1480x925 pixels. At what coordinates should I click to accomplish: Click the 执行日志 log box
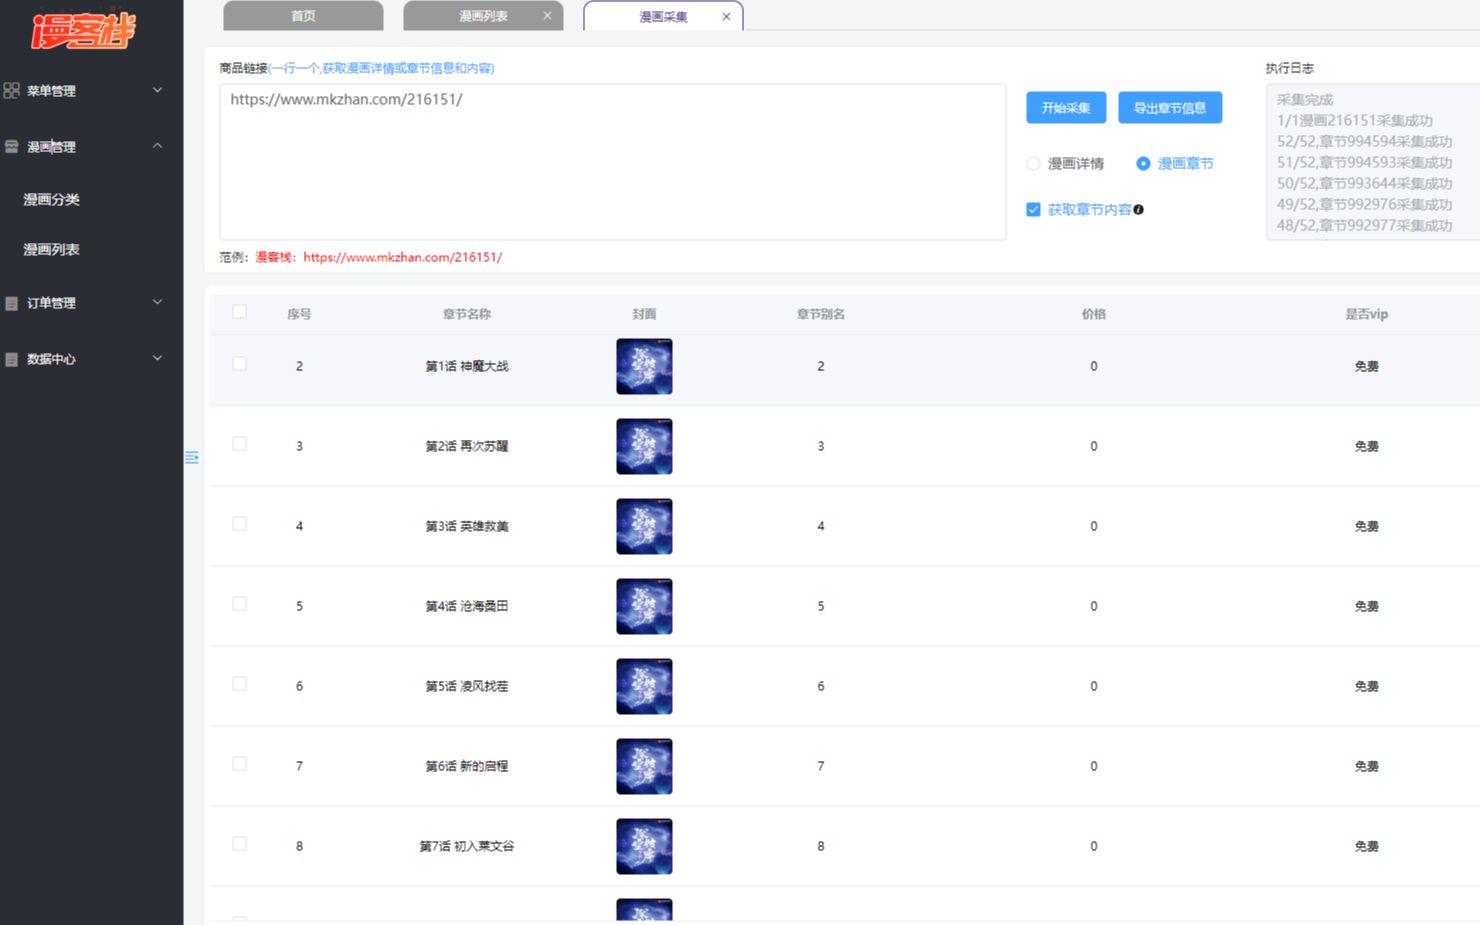coord(1373,162)
